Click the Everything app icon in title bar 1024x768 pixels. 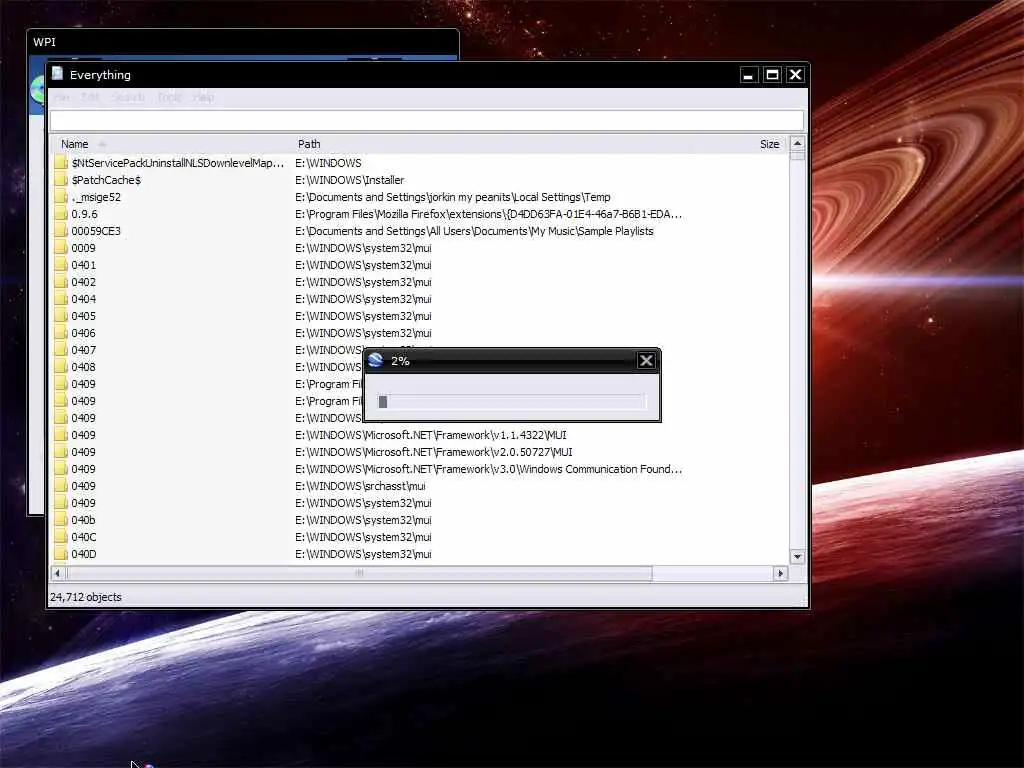point(57,74)
